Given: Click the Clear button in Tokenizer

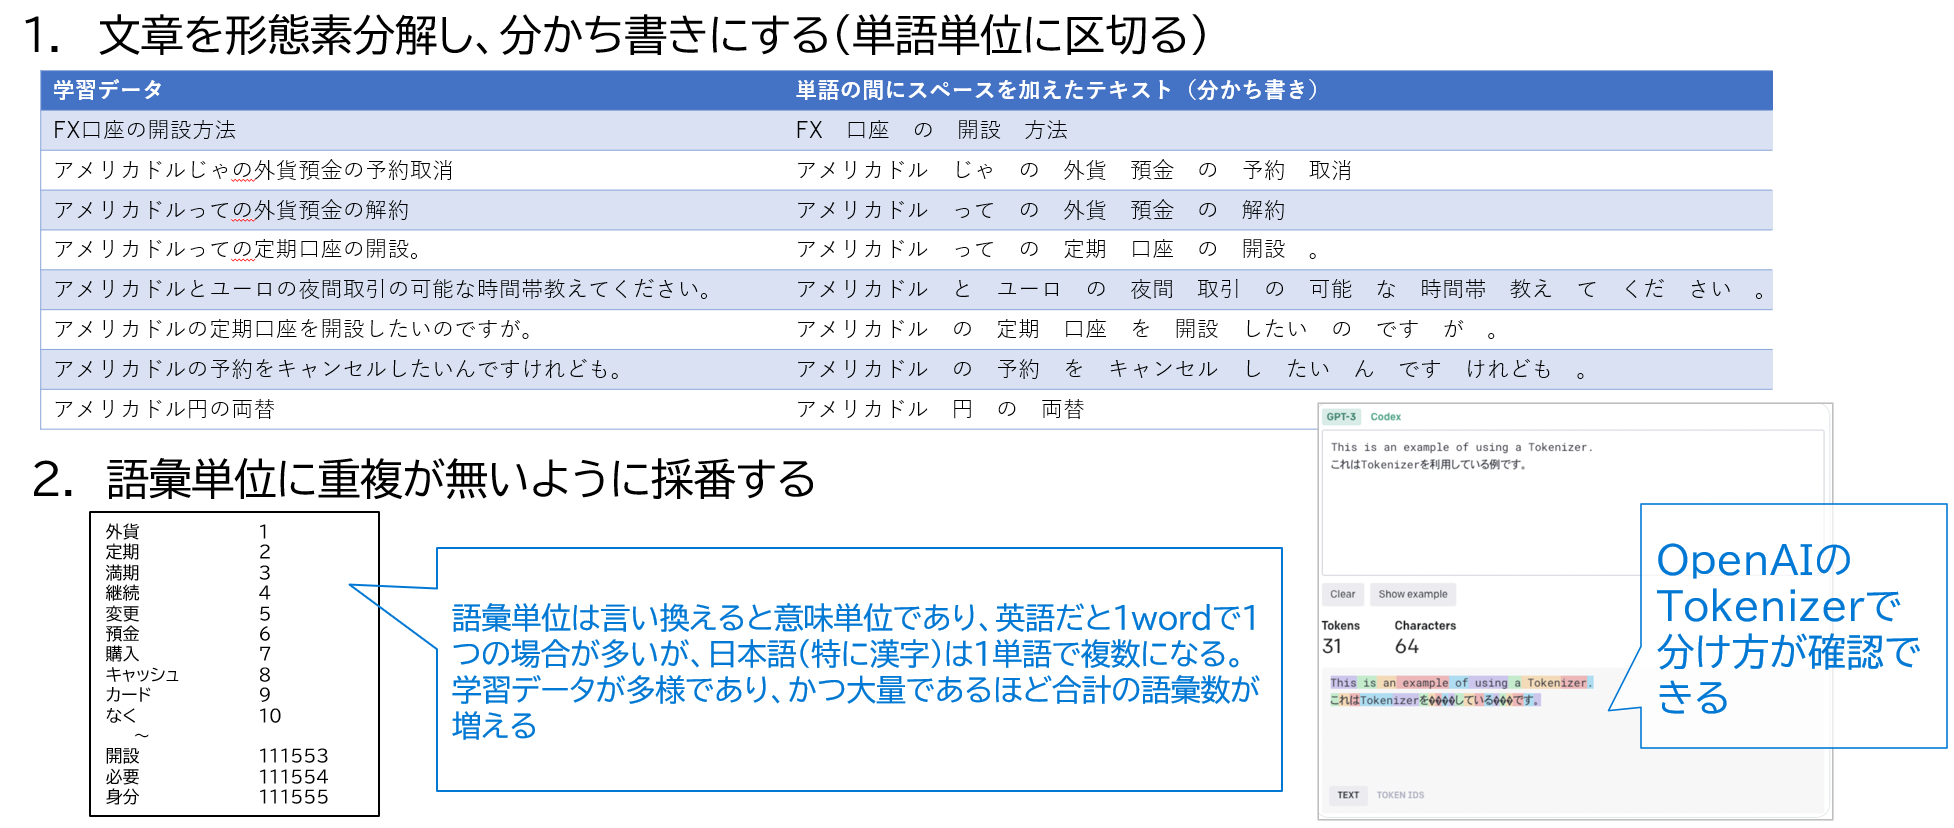Looking at the screenshot, I should click(x=1342, y=594).
